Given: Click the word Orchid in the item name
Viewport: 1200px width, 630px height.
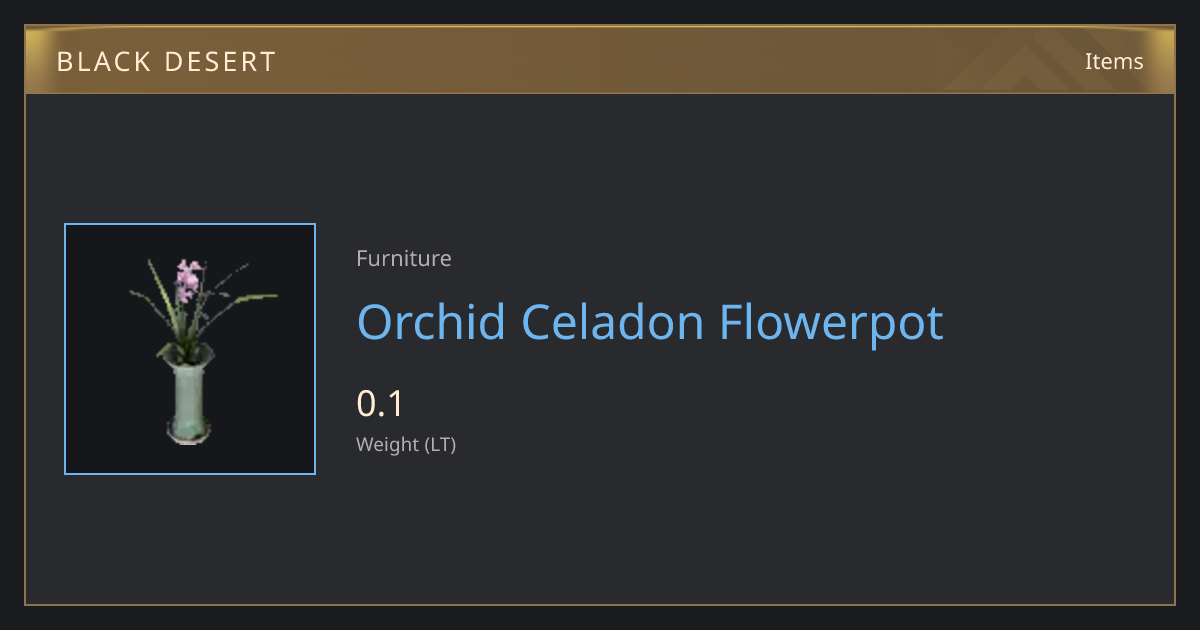Looking at the screenshot, I should [x=429, y=322].
